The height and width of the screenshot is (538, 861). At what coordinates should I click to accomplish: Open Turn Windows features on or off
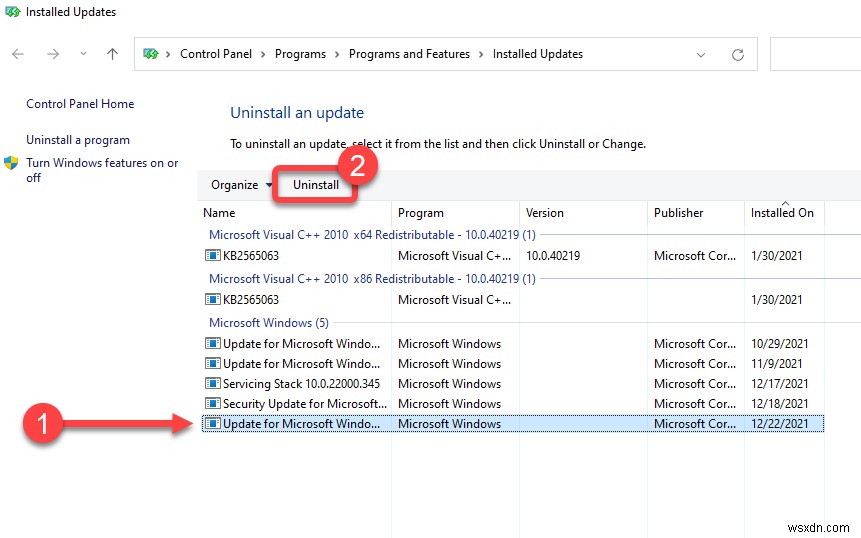[x=102, y=170]
